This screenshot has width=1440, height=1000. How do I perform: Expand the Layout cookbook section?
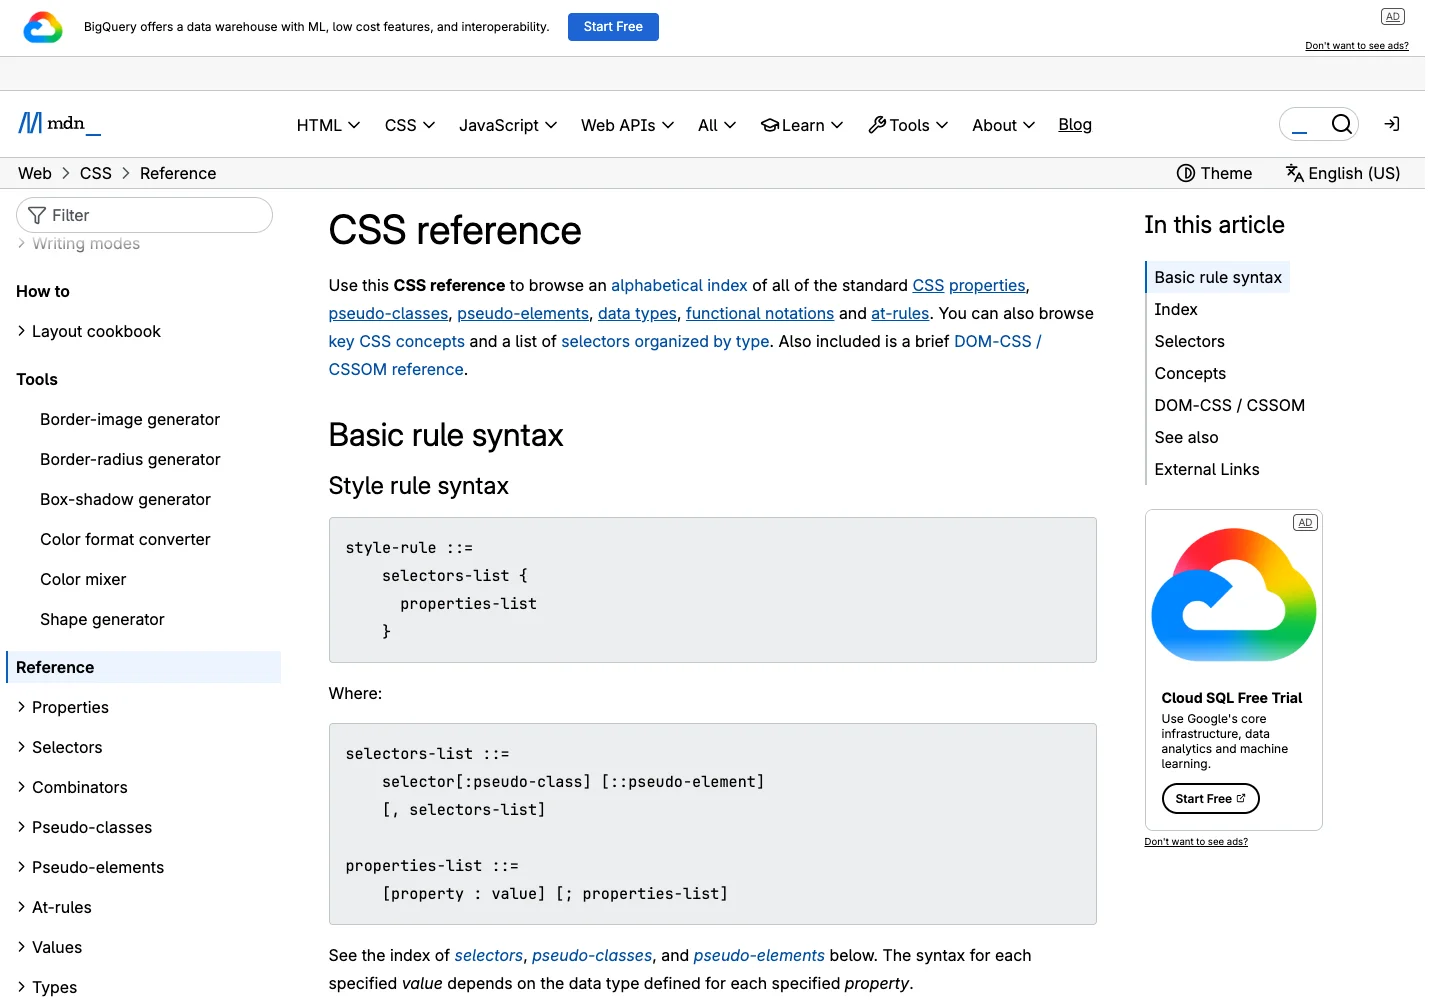[88, 331]
